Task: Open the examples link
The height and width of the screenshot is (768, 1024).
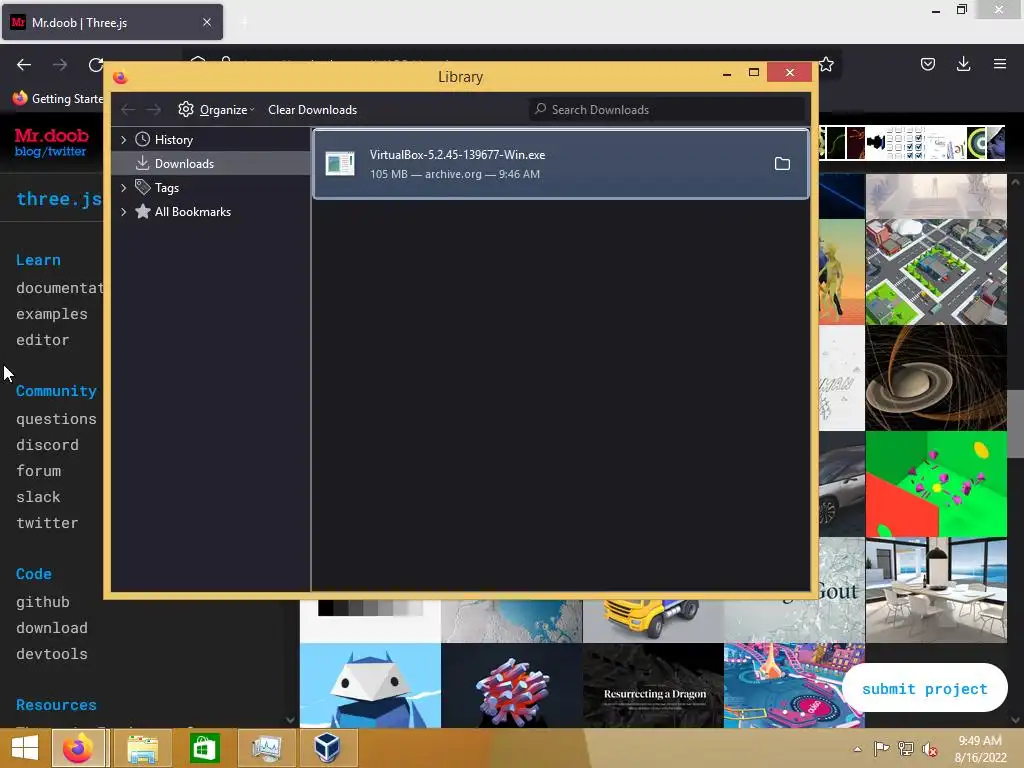Action: click(x=52, y=314)
